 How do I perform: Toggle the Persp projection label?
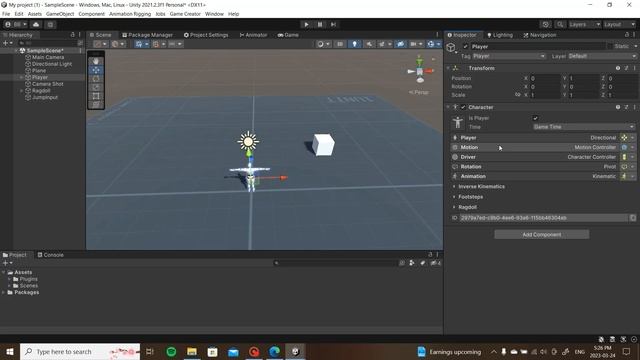coord(419,92)
